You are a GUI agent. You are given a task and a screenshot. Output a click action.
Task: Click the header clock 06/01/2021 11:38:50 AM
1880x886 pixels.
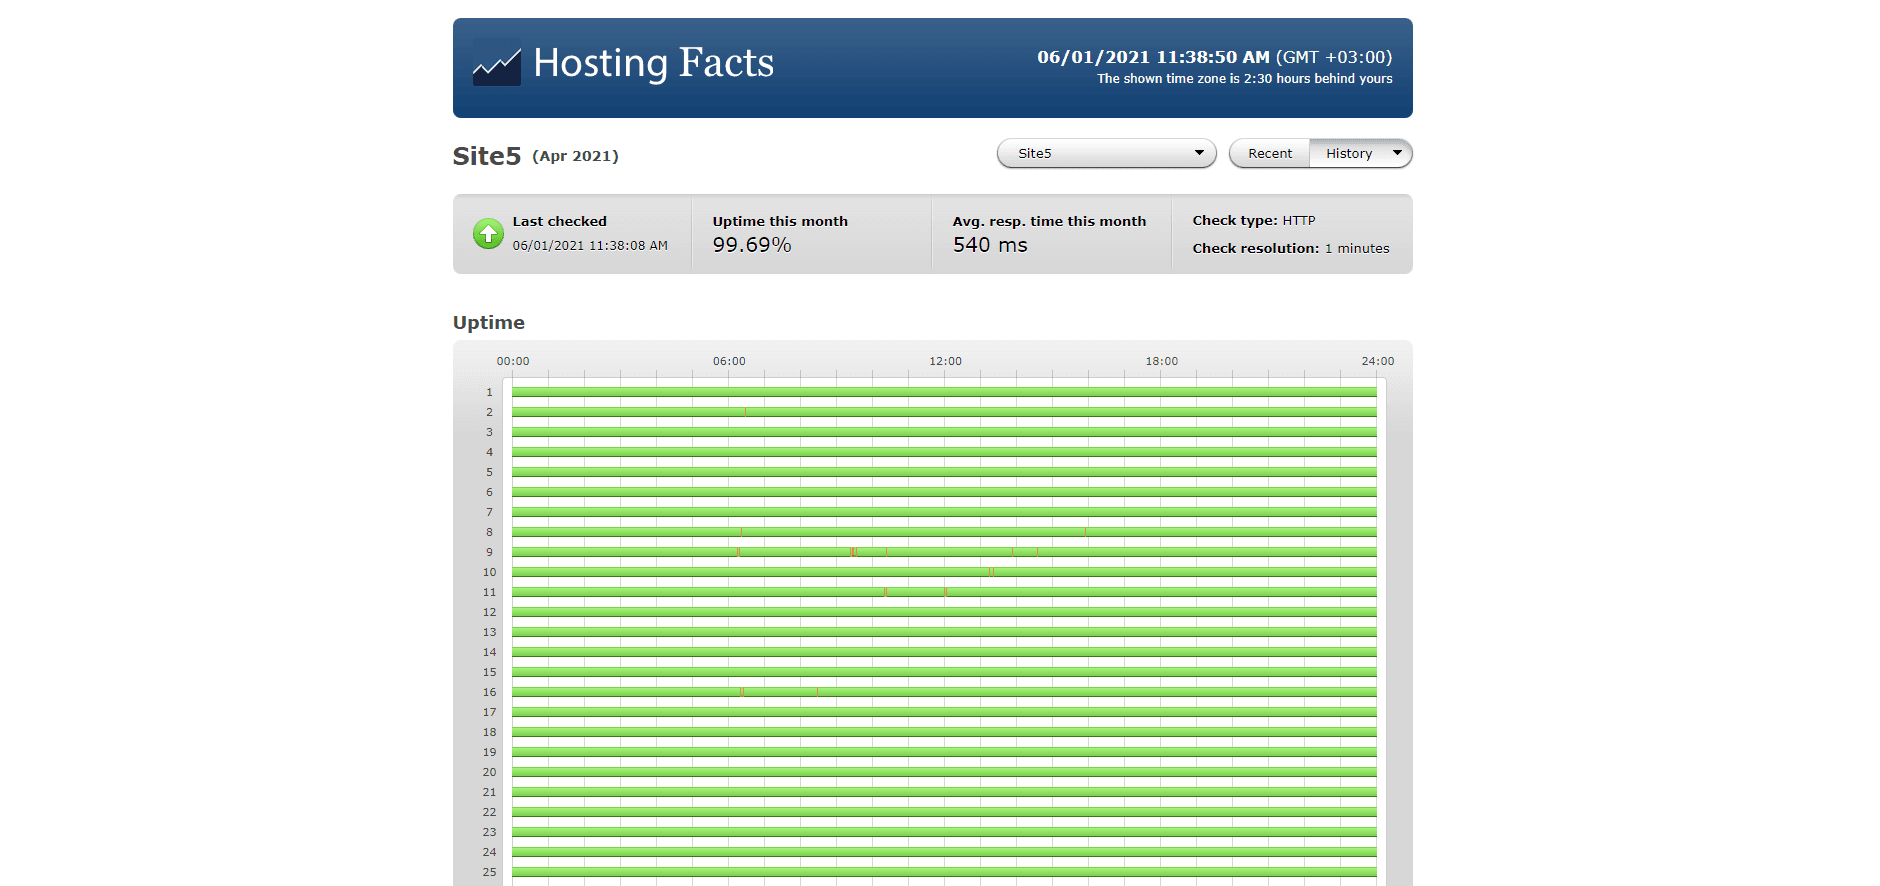(x=1153, y=57)
